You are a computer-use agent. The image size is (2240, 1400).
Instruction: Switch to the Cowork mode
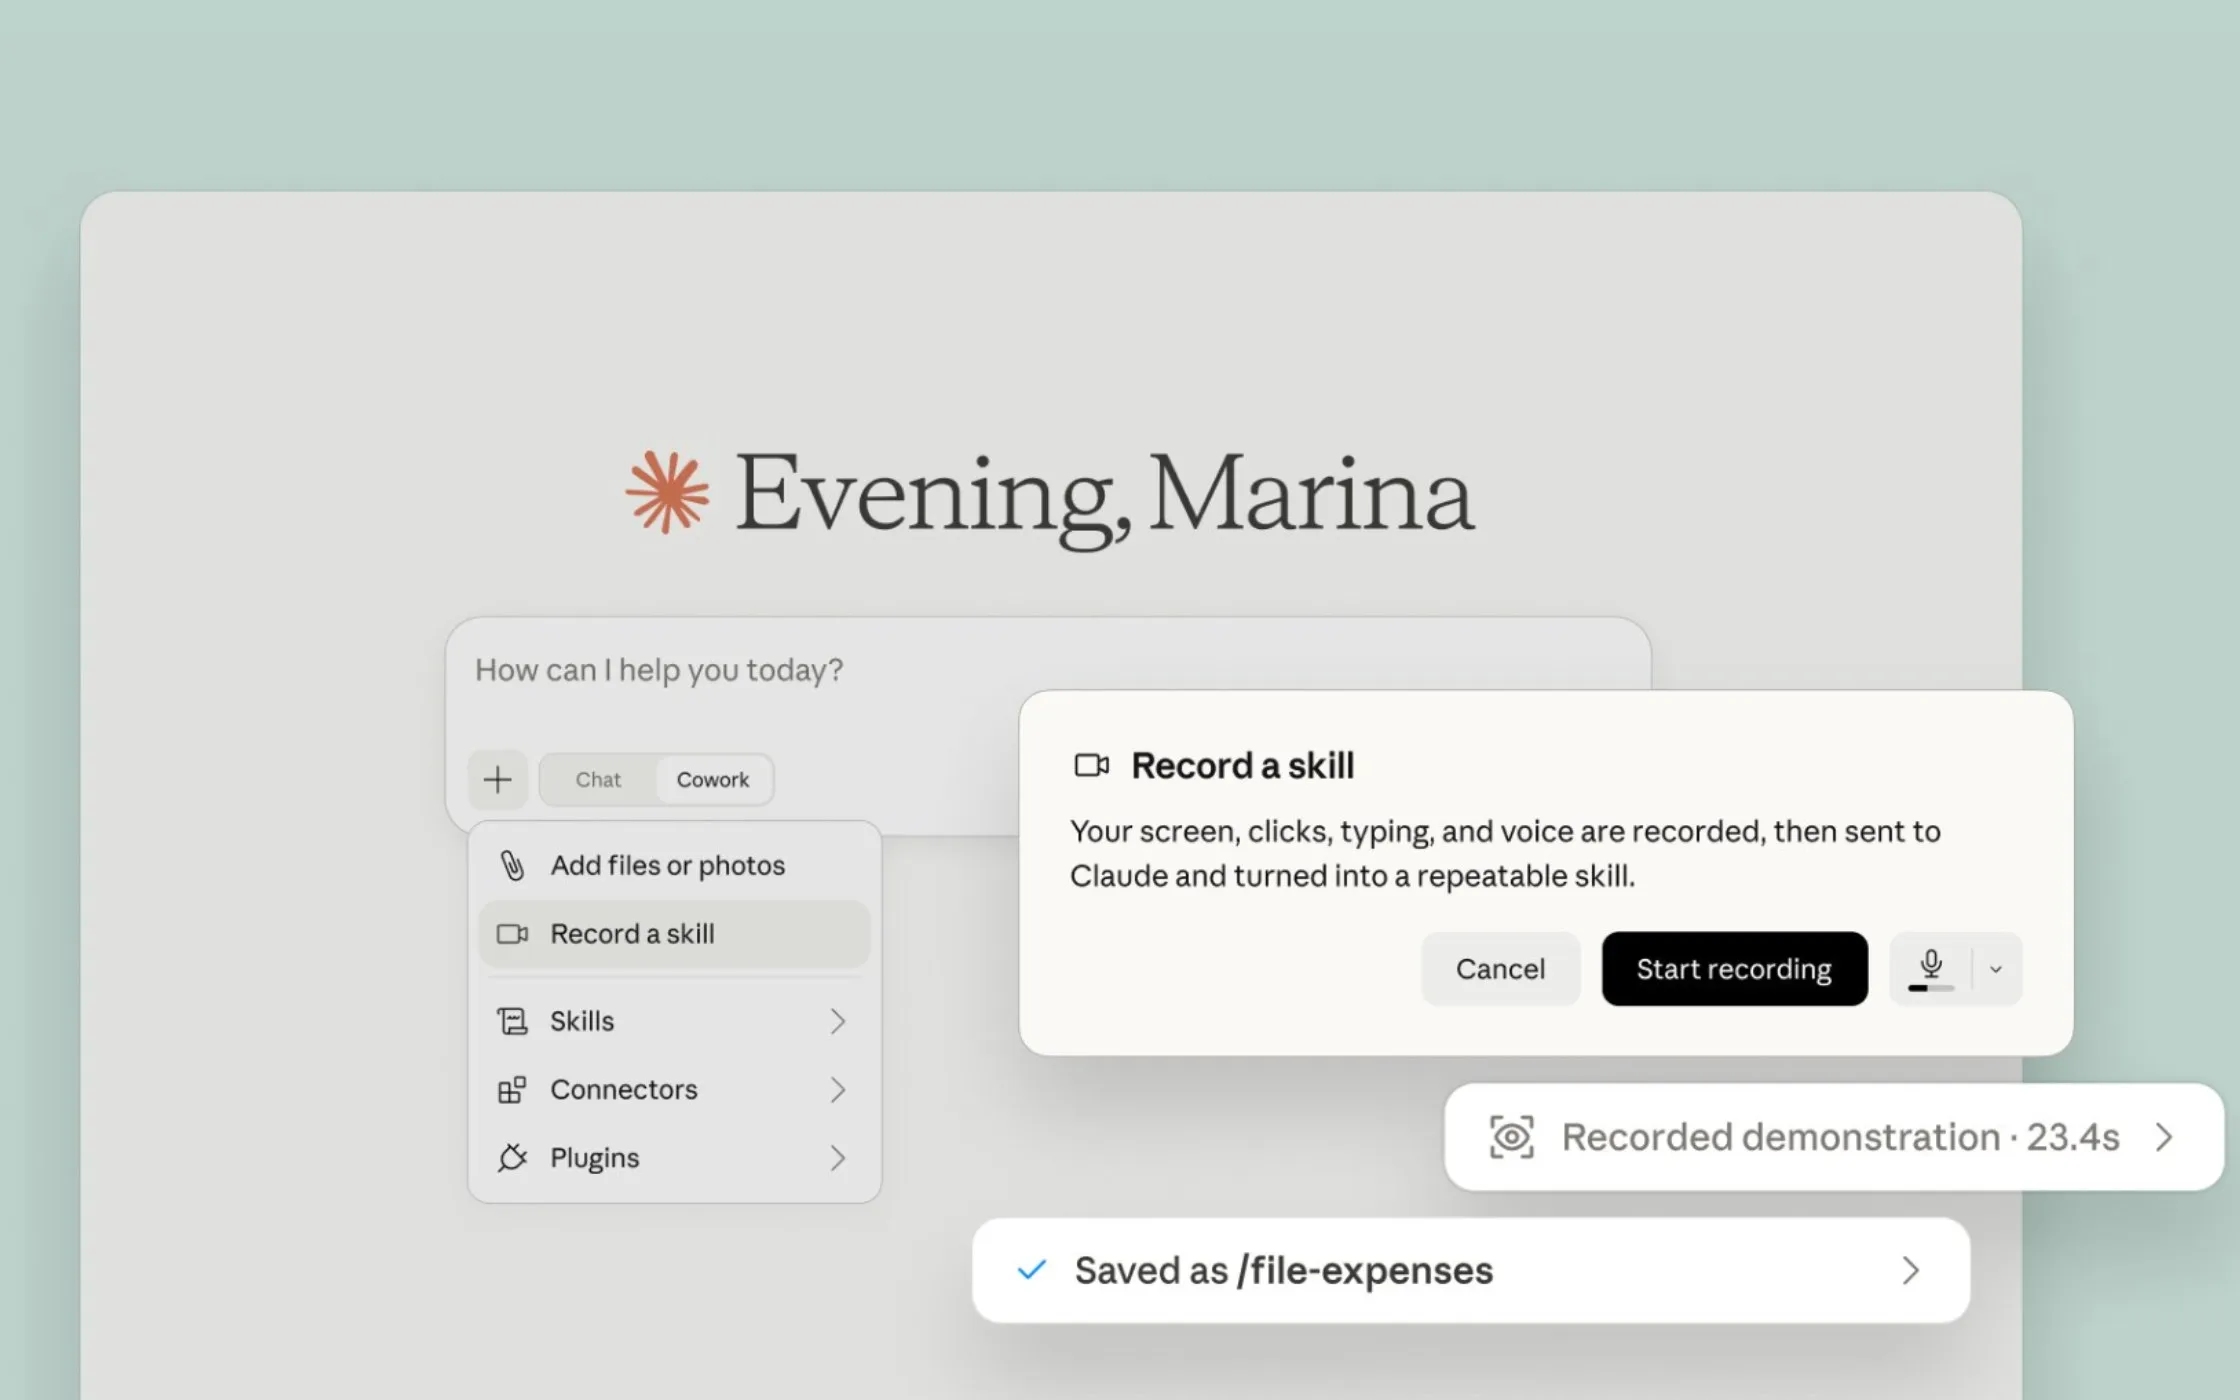(712, 779)
